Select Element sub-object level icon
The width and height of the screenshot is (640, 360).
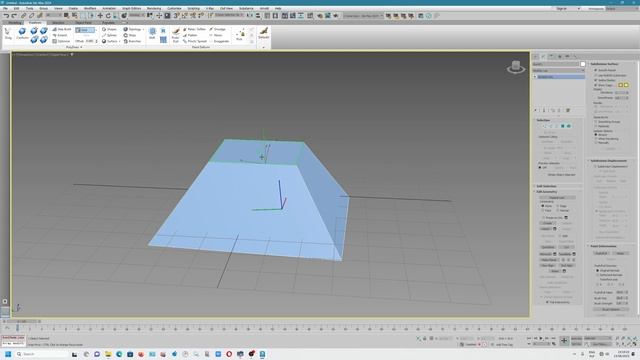point(569,126)
